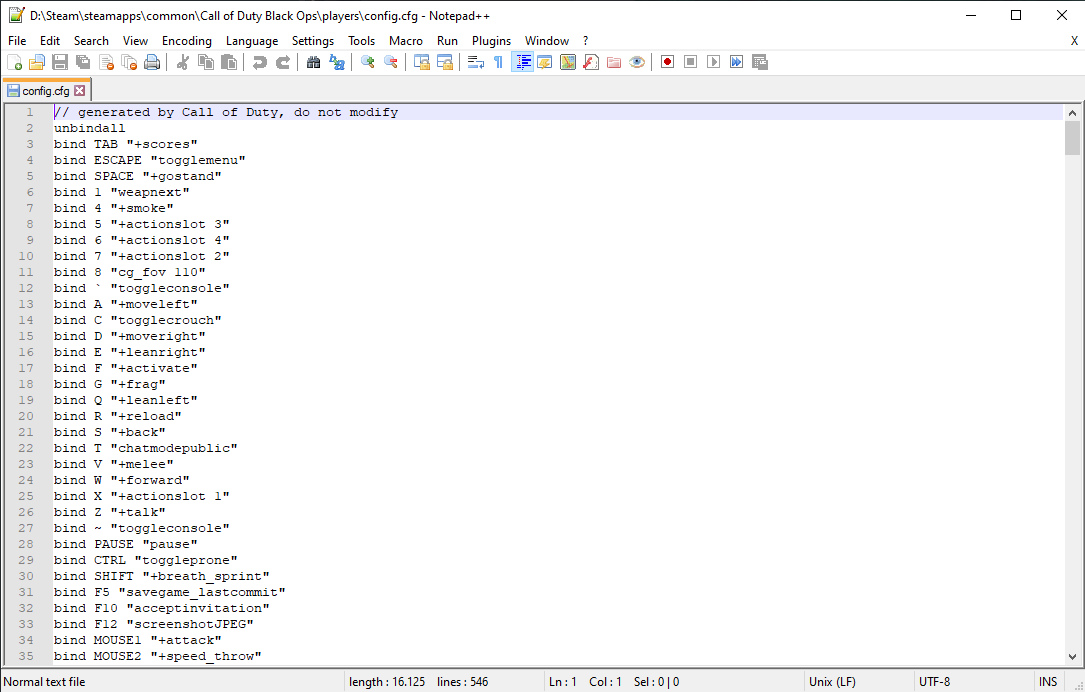Open the Document Map icon
Viewport: 1085px width, 692px height.
(567, 62)
